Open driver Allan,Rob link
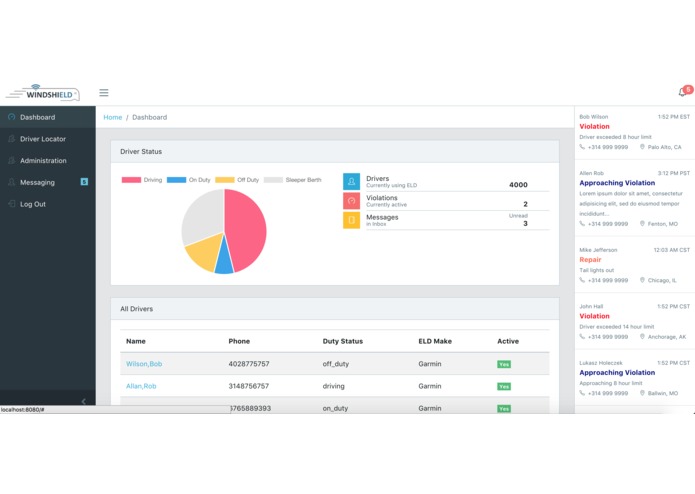 pos(141,386)
